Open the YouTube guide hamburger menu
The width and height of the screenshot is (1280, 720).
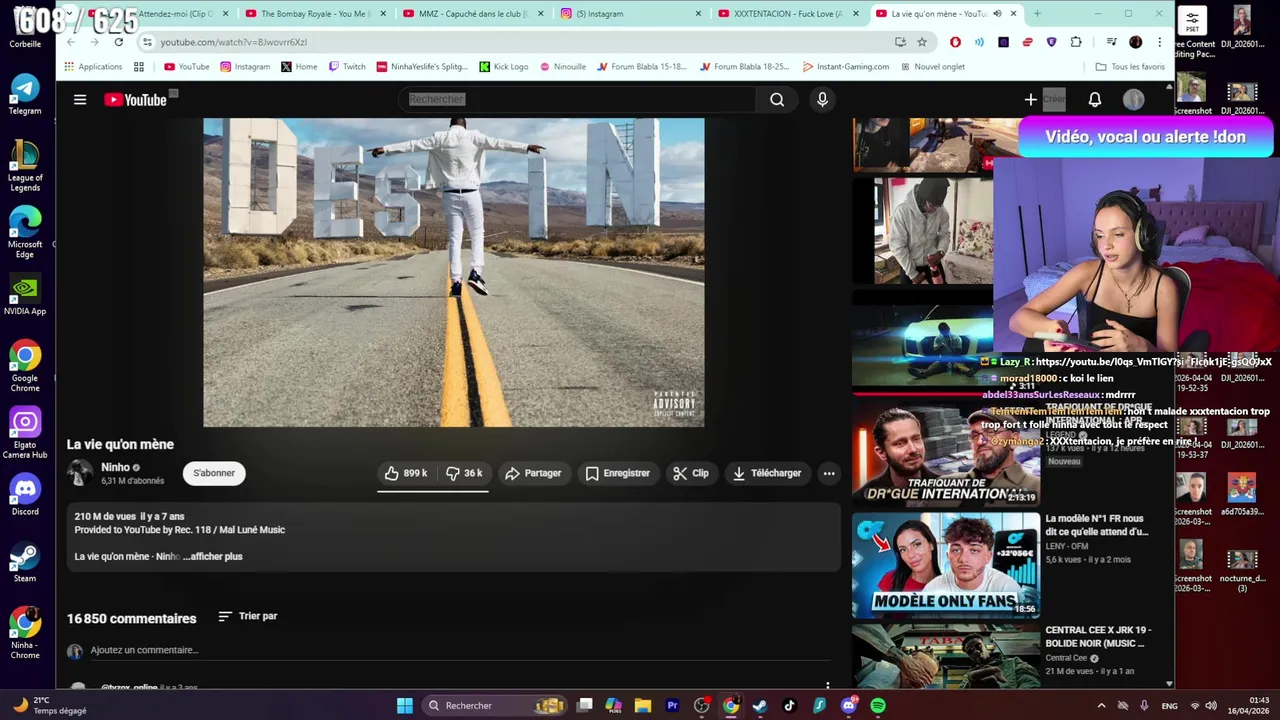click(80, 99)
